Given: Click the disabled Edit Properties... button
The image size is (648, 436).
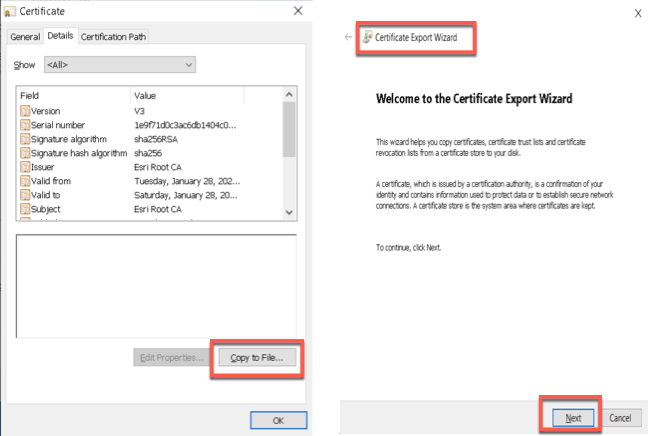Looking at the screenshot, I should pyautogui.click(x=172, y=357).
